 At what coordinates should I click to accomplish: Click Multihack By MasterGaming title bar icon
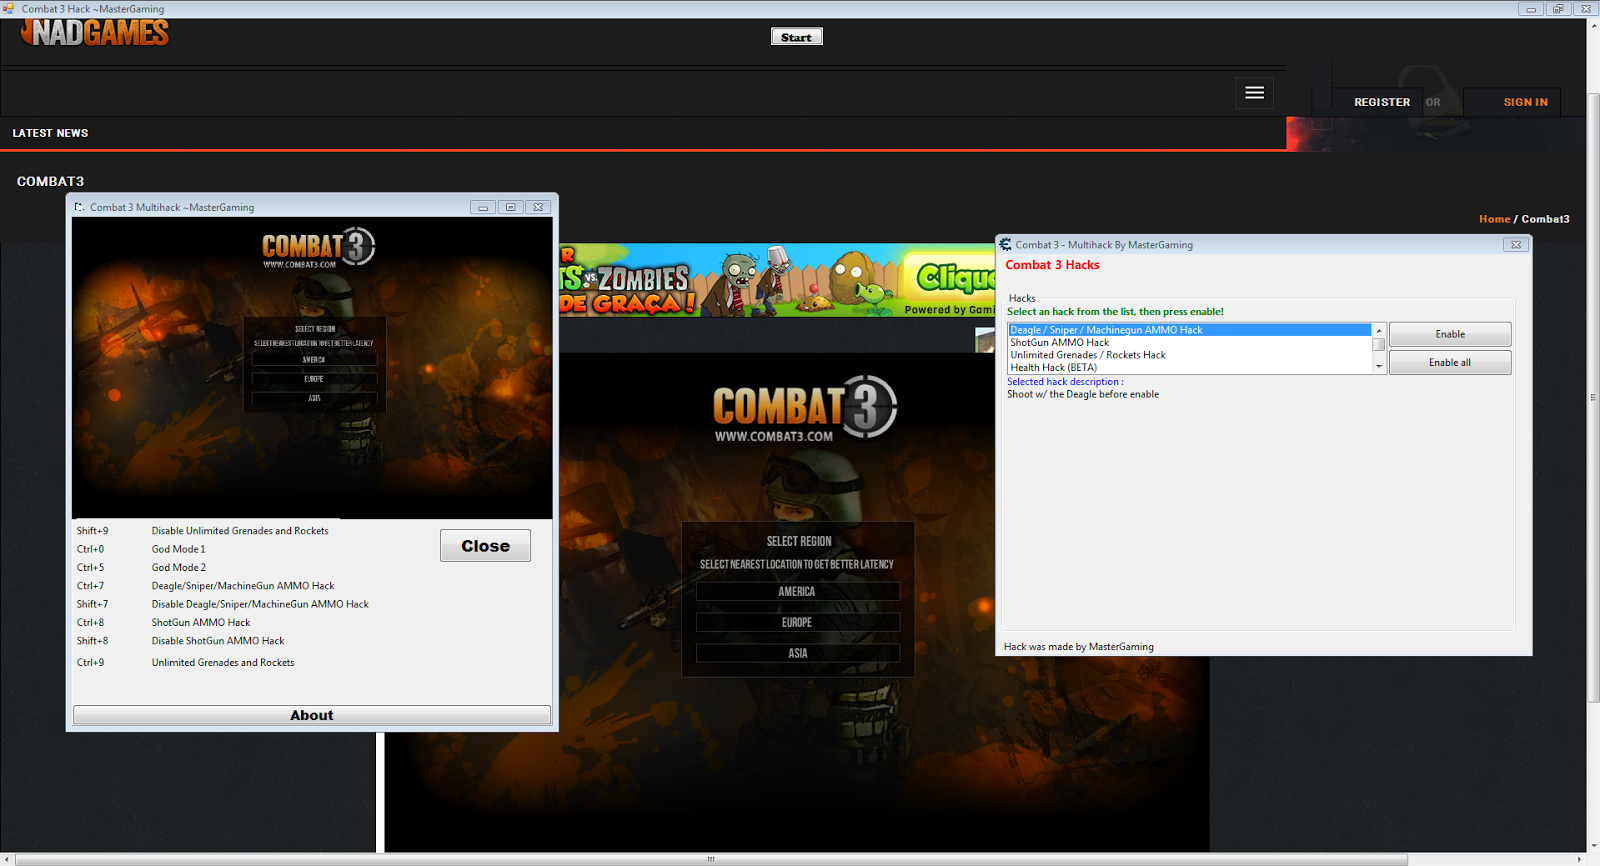pyautogui.click(x=1005, y=244)
